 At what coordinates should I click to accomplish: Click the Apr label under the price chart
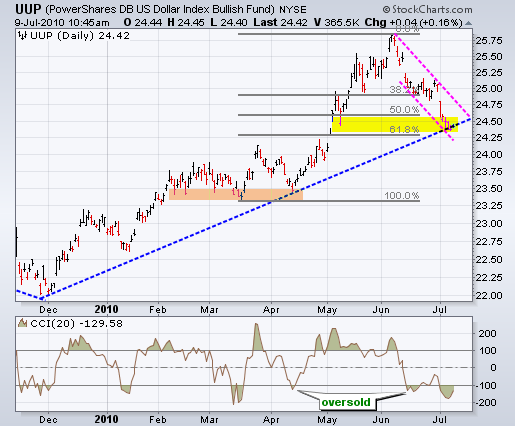tap(271, 310)
